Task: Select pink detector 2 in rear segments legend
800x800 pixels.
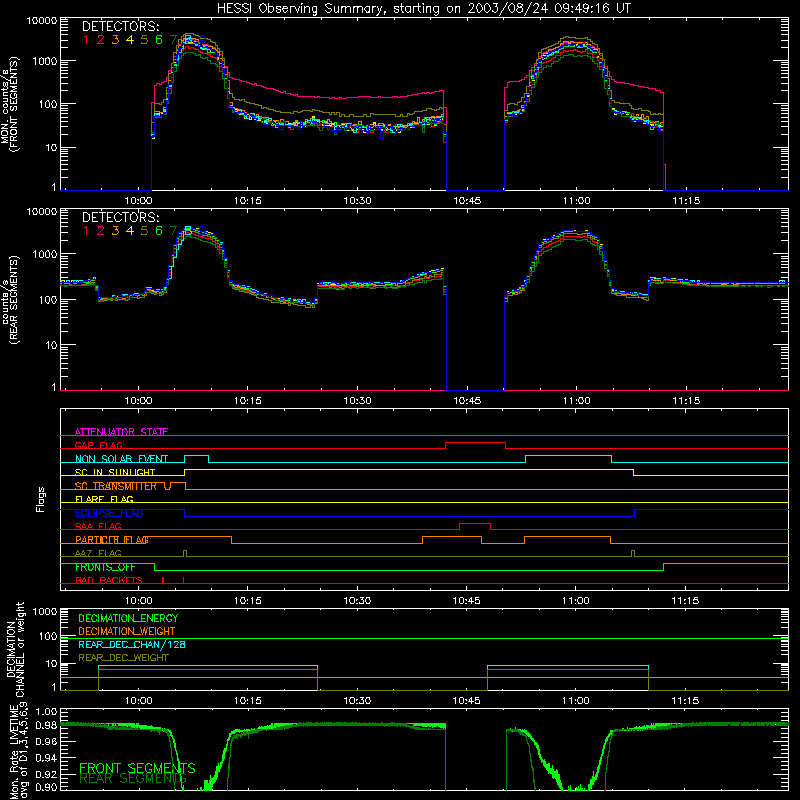Action: tap(101, 231)
